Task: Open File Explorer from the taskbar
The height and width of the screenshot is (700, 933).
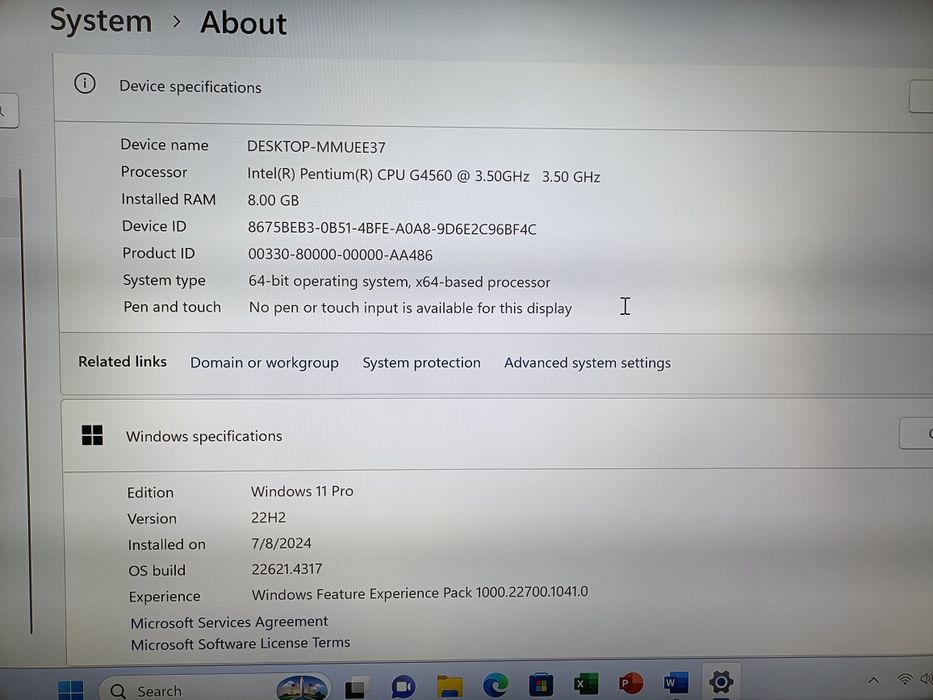Action: (x=449, y=686)
